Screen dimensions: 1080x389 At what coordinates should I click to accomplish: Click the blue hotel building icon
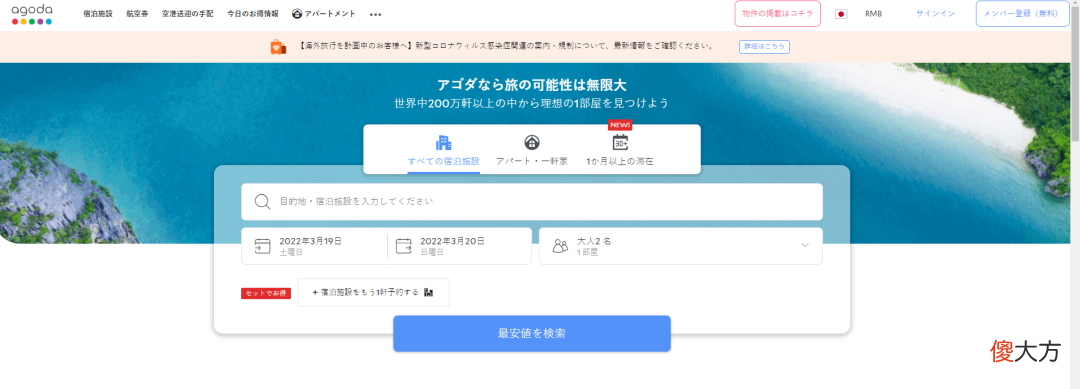tap(444, 143)
